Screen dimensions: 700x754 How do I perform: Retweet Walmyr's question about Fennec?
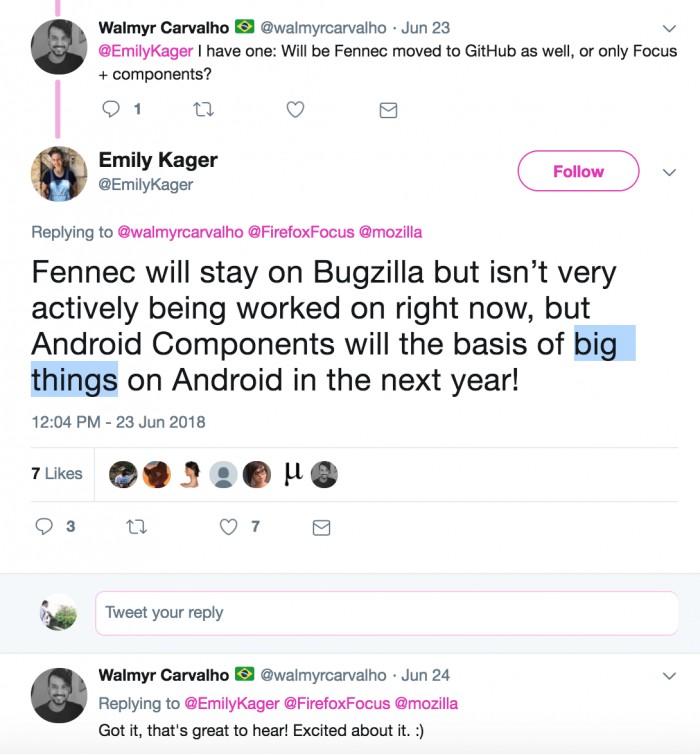tap(203, 109)
